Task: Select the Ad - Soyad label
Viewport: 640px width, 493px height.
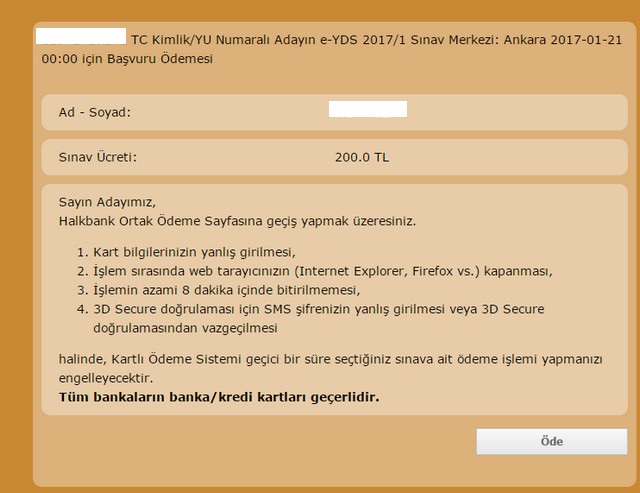Action: tap(95, 112)
